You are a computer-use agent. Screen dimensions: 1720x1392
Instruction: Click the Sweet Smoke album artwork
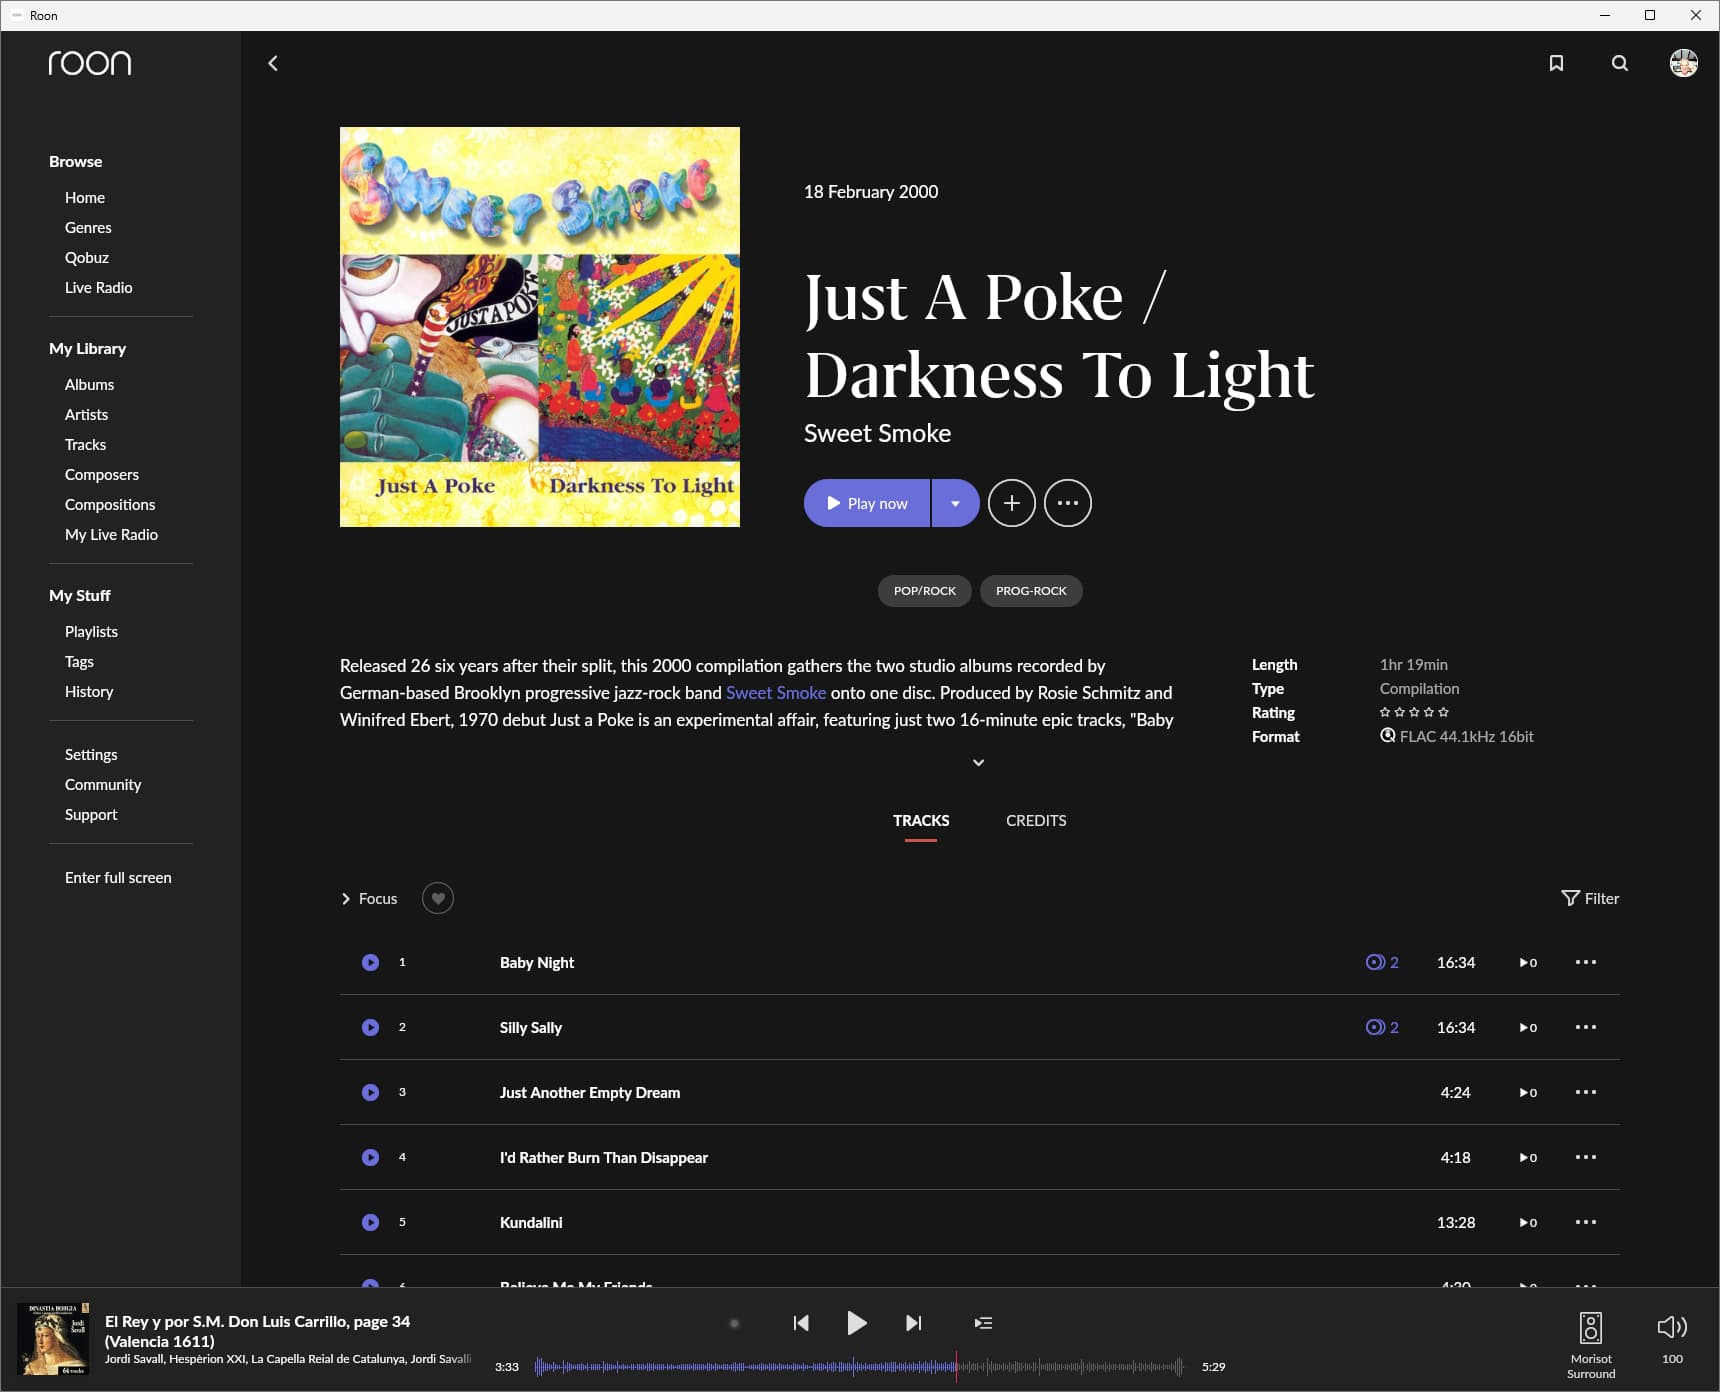tap(539, 326)
